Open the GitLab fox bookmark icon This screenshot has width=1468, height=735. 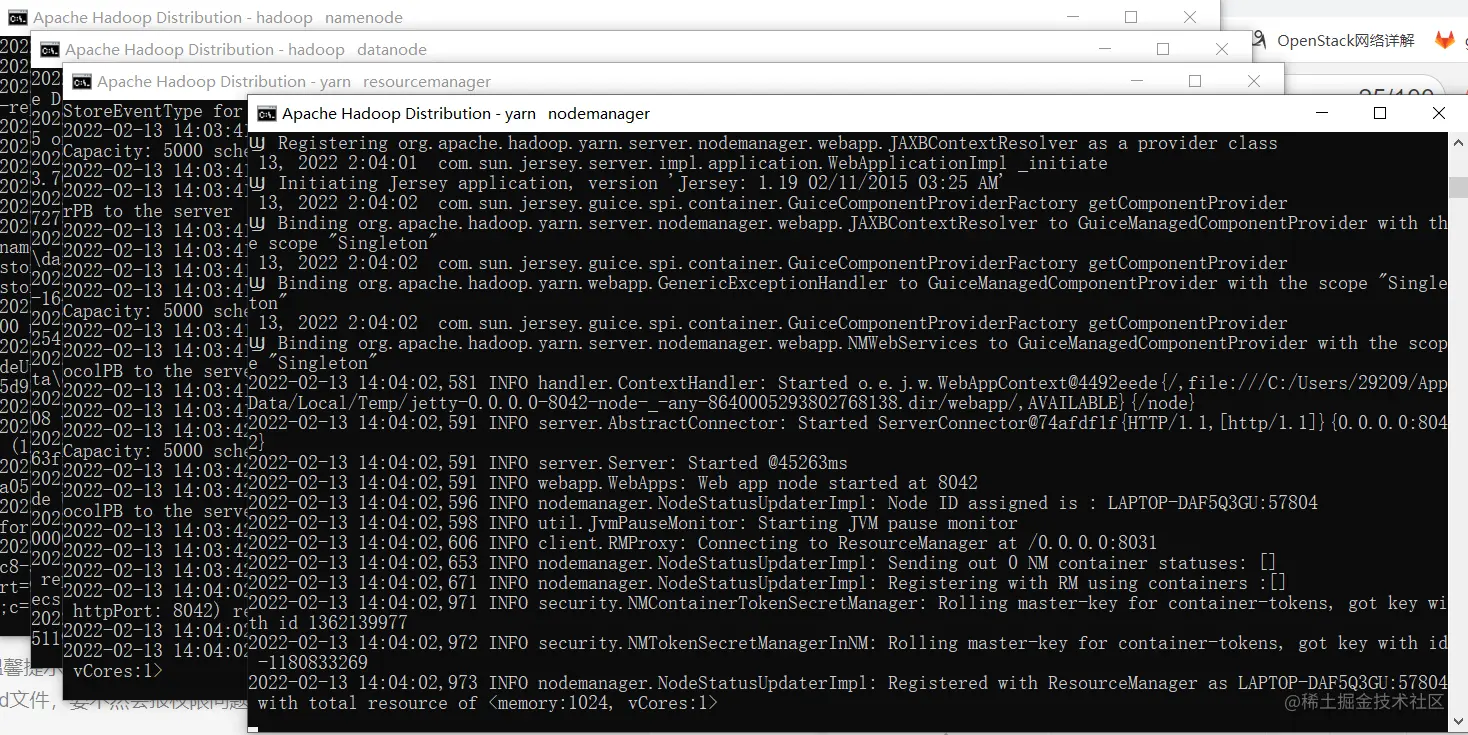pos(1445,40)
